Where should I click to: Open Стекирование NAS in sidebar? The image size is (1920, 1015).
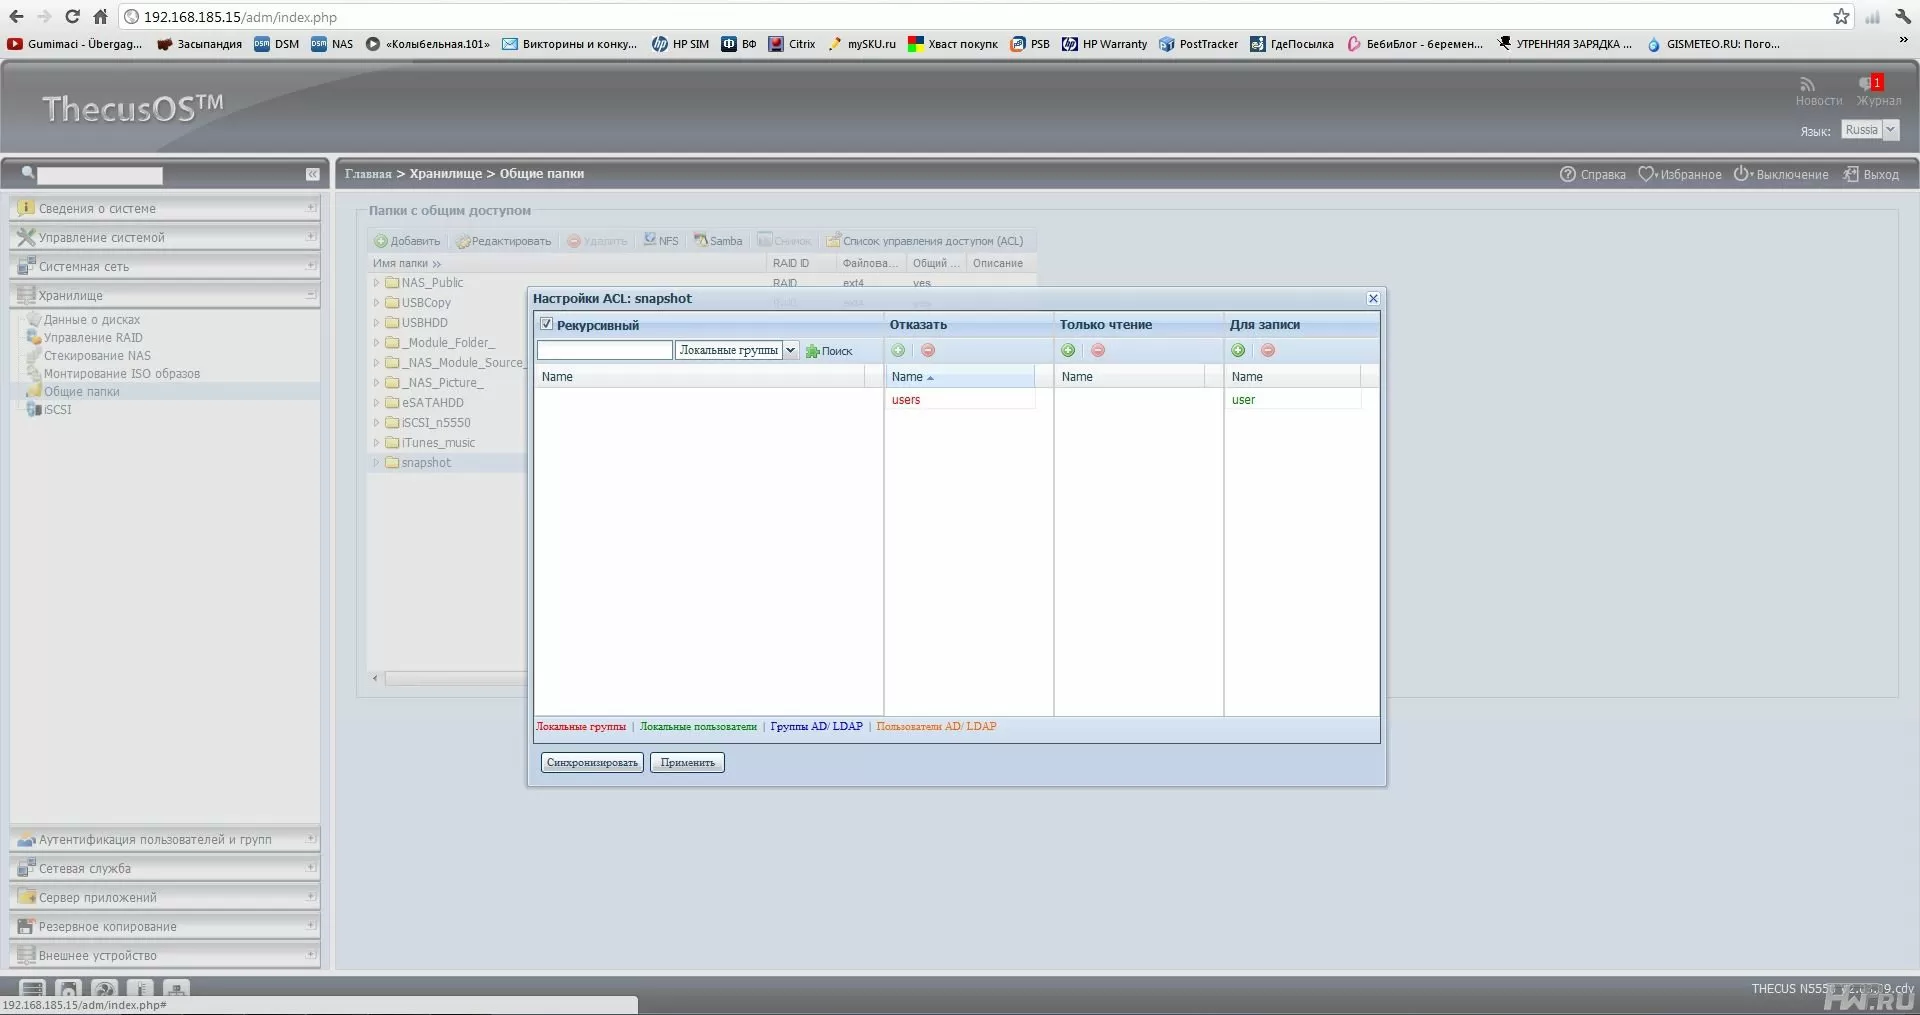96,356
